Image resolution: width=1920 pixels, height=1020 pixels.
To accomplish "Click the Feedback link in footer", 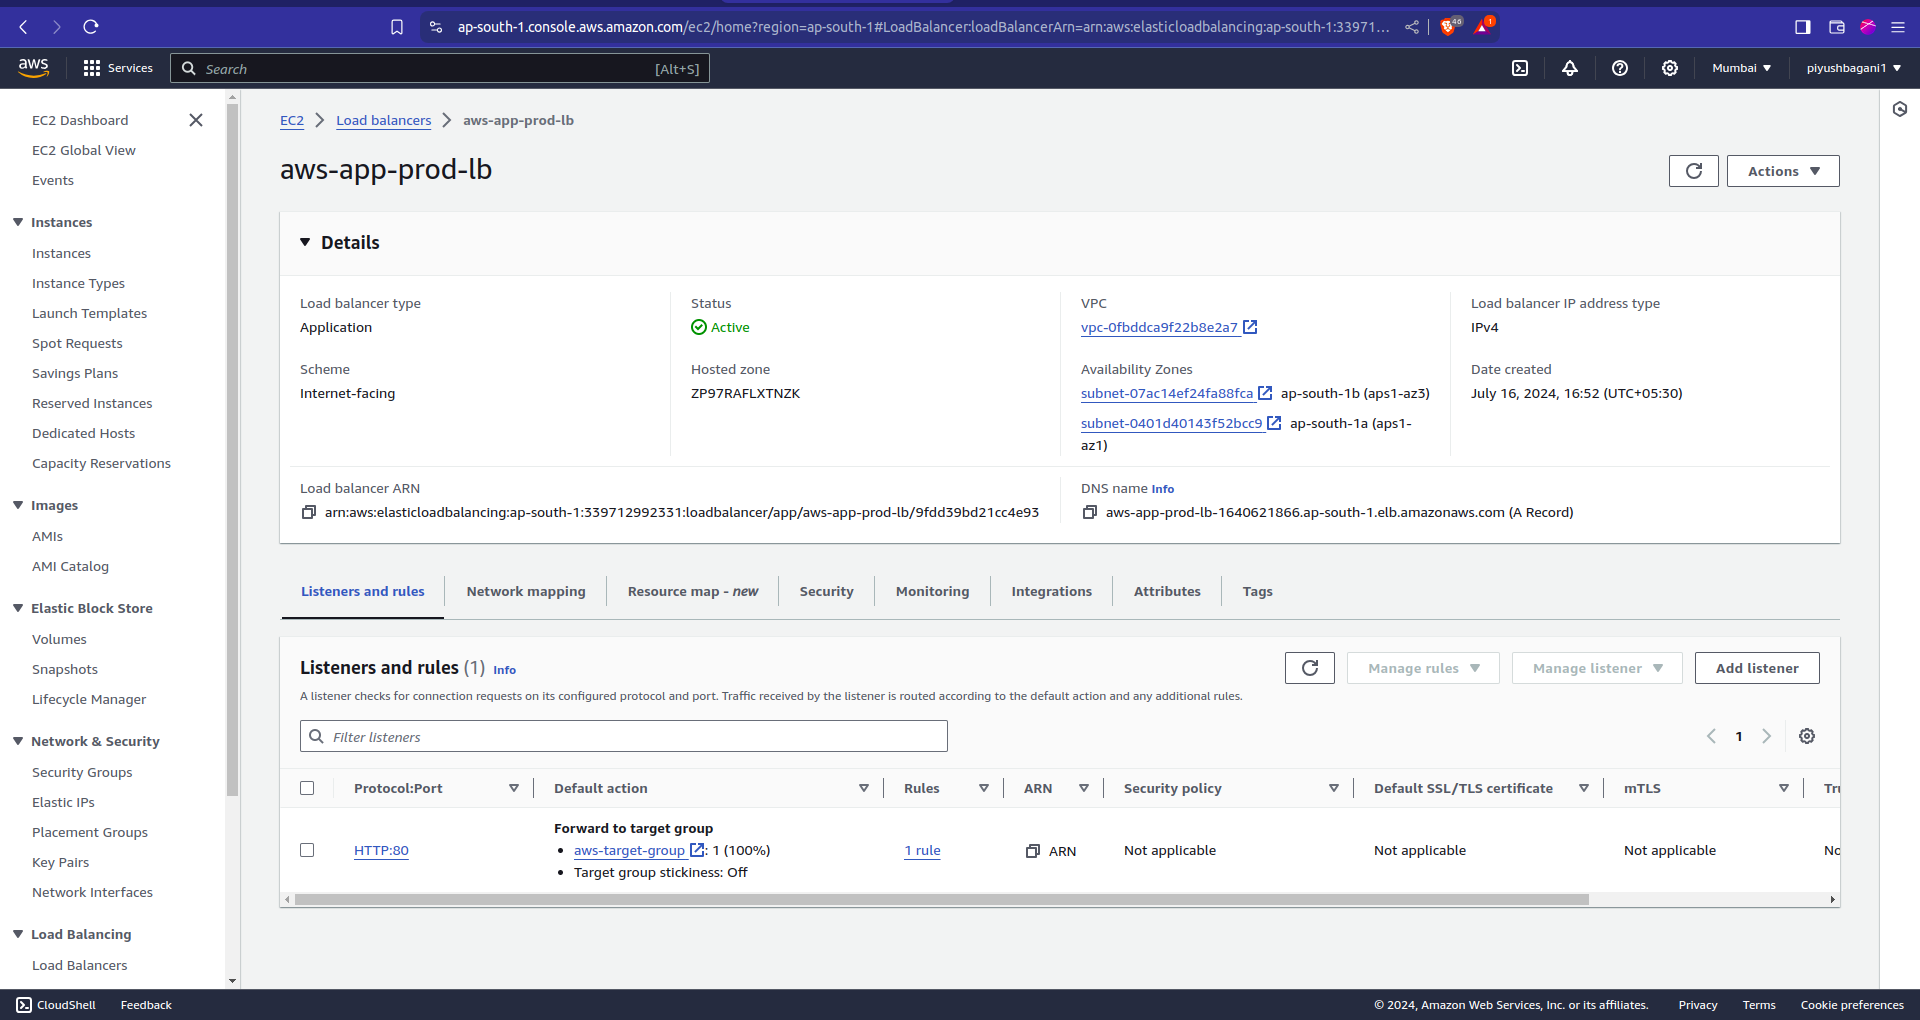I will coord(146,1005).
